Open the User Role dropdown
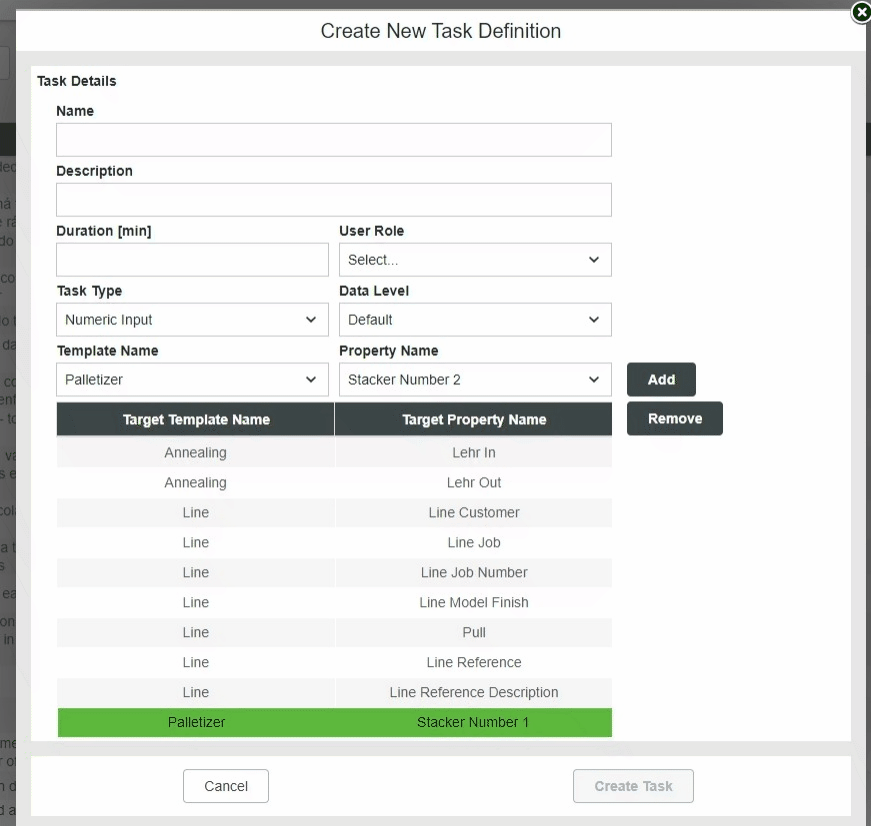The width and height of the screenshot is (871, 826). (x=475, y=260)
